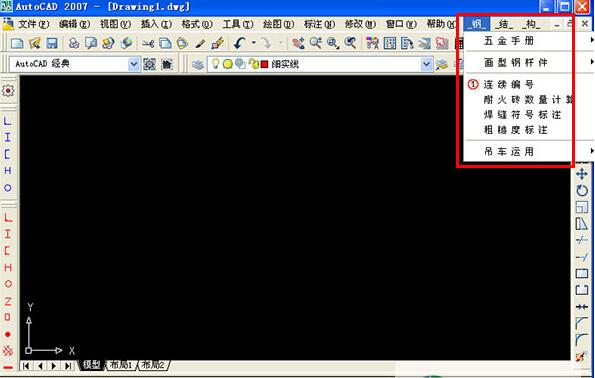Click the Zoom Realtime magnifier icon
The image size is (595, 378).
316,43
